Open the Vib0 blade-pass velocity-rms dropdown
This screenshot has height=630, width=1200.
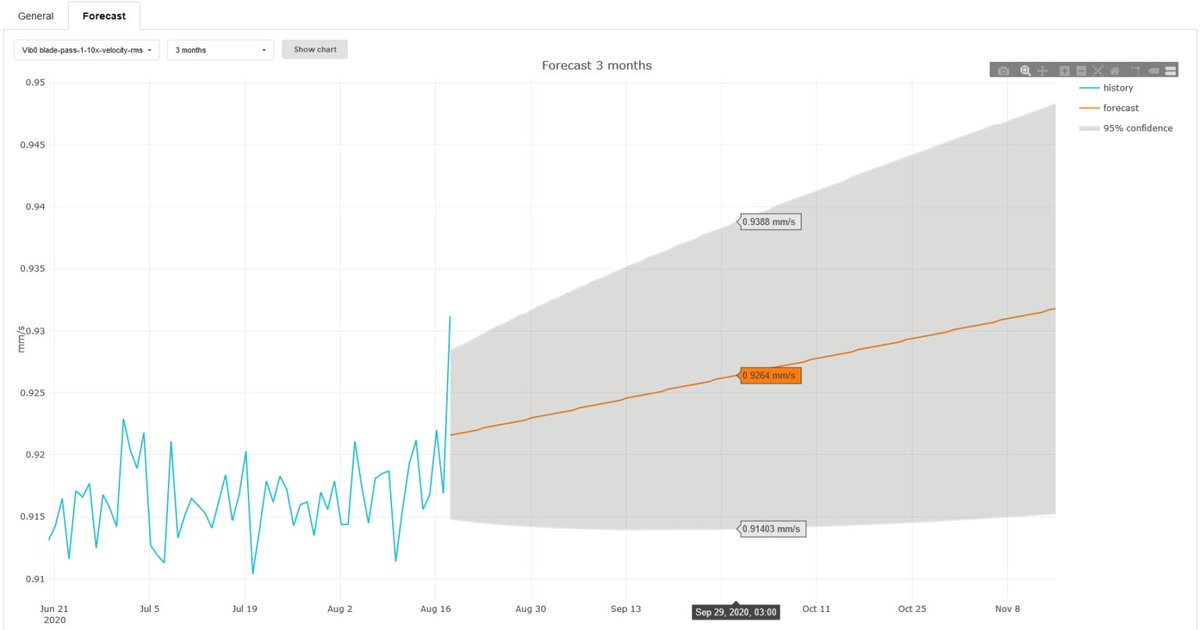pyautogui.click(x=86, y=49)
